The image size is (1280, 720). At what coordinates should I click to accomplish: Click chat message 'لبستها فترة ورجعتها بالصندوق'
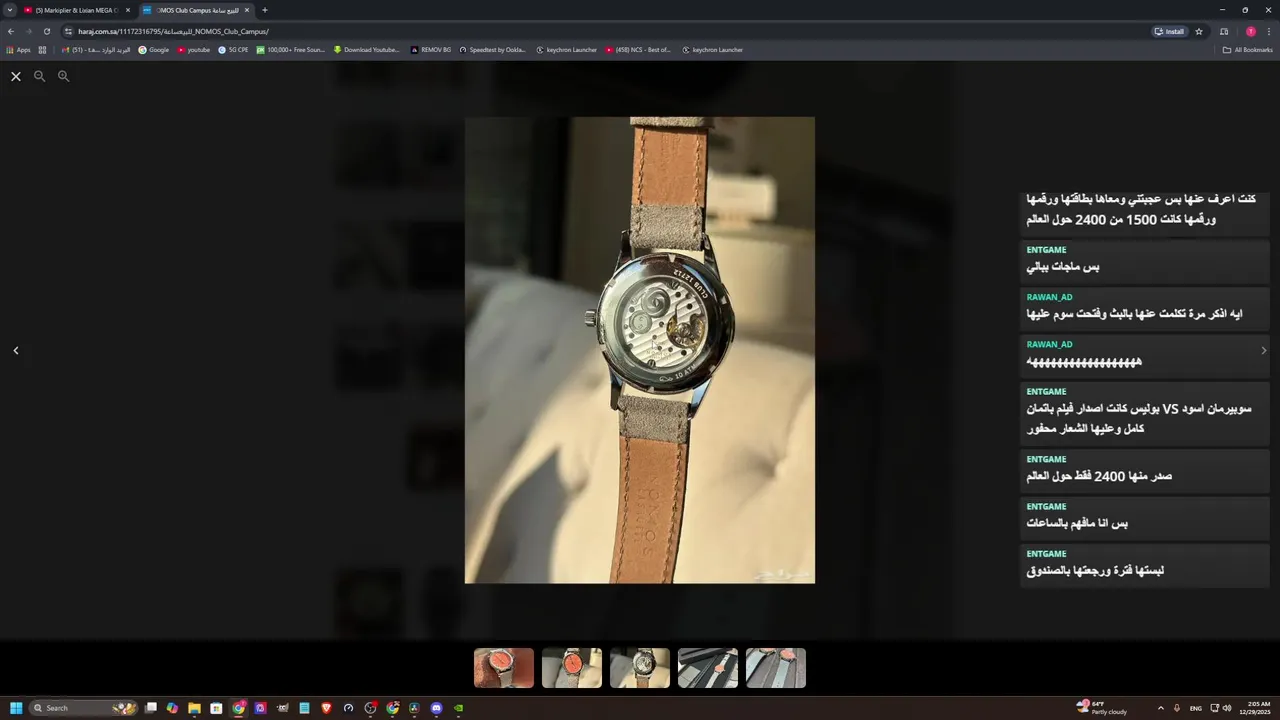[1095, 570]
